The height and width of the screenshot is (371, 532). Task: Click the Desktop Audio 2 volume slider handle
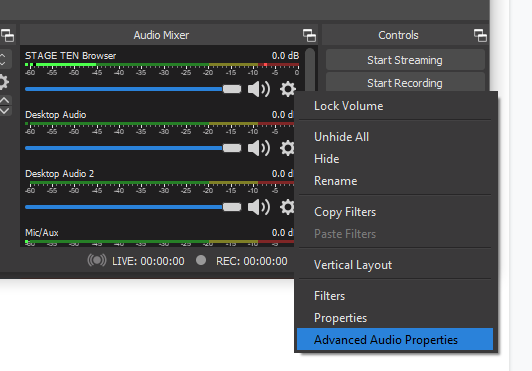pyautogui.click(x=232, y=207)
